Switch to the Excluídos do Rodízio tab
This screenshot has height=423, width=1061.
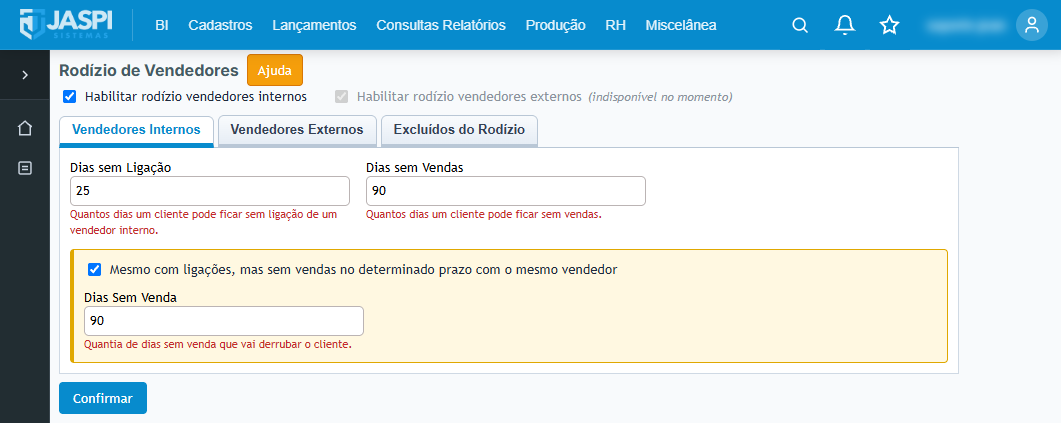tap(459, 130)
